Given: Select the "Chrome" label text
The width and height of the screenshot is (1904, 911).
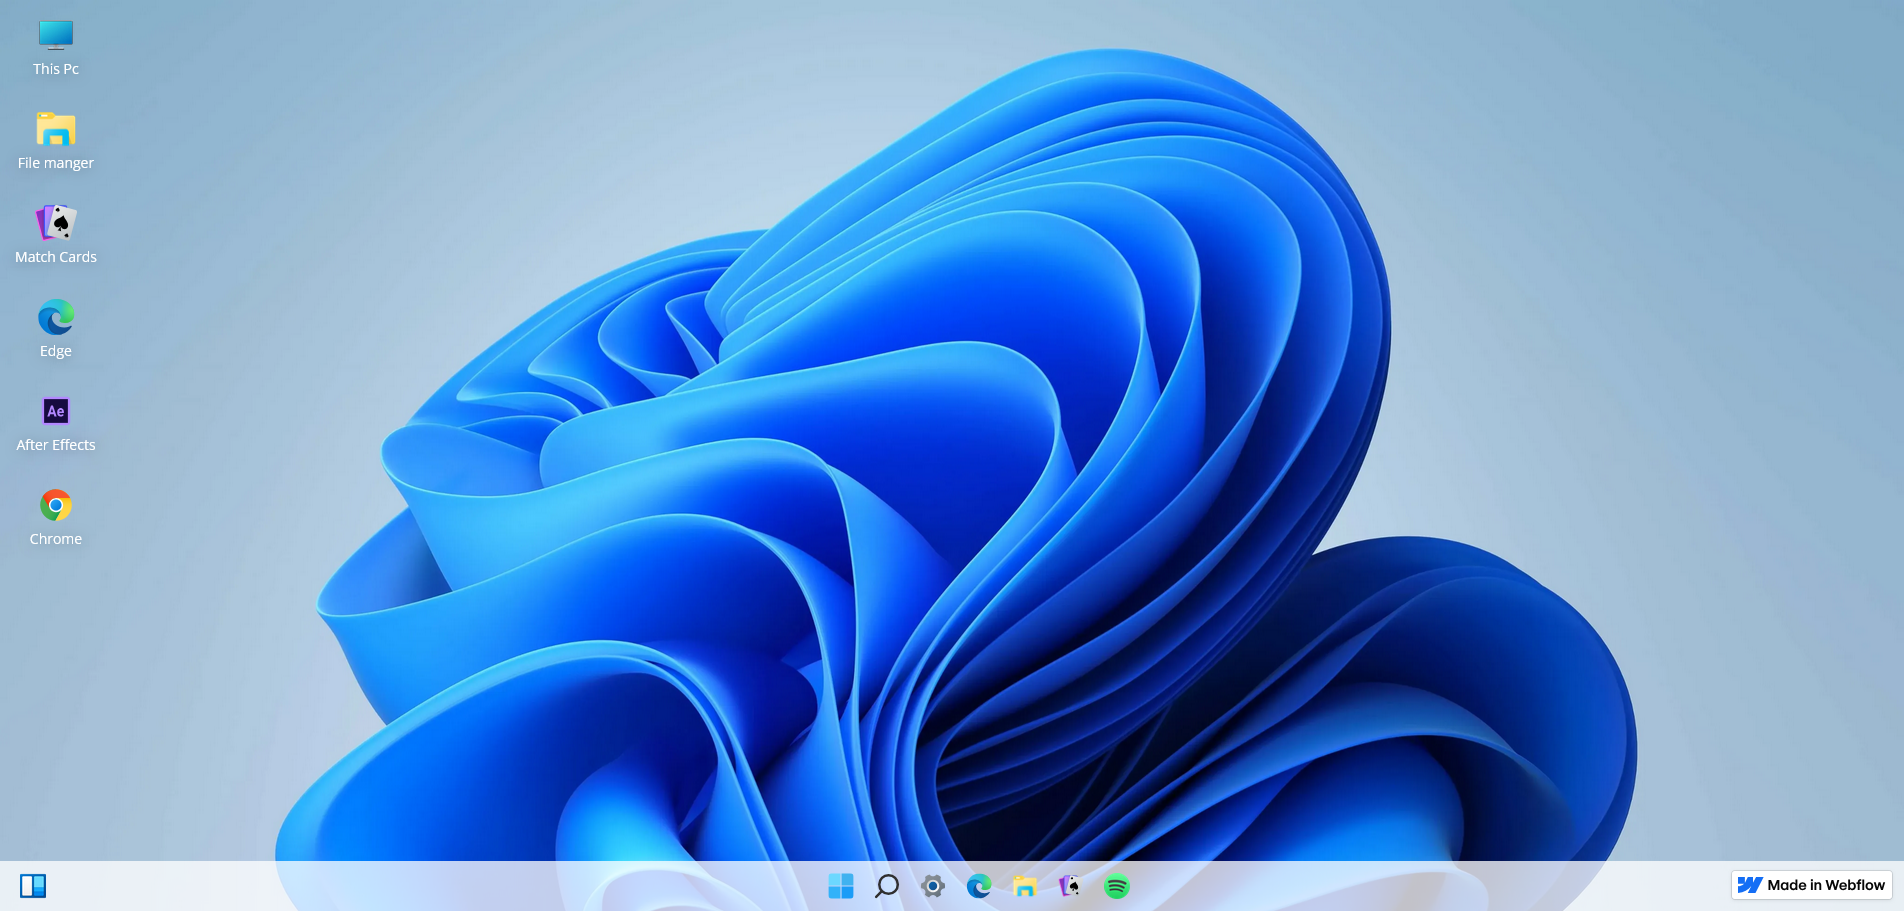Looking at the screenshot, I should point(56,539).
